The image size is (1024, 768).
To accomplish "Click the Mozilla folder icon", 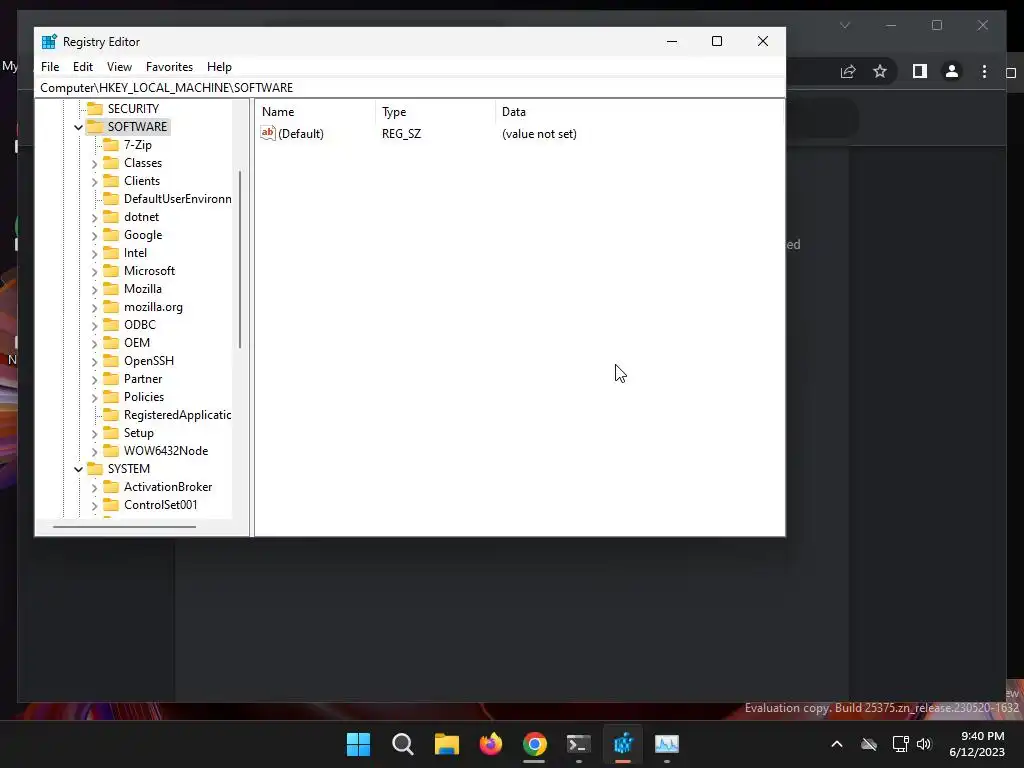I will (x=111, y=288).
